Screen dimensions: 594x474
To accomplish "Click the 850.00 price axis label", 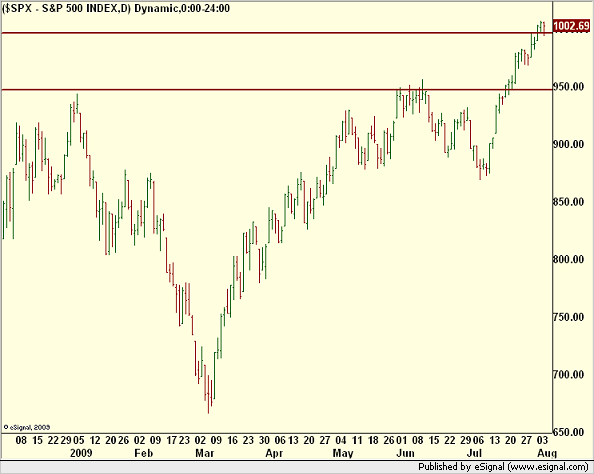I will (568, 202).
